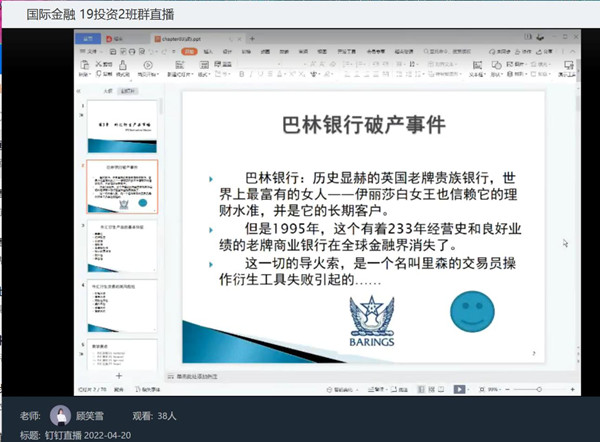Switch to the 大纲 outline panel tab
This screenshot has width=600, height=442.
107,90
